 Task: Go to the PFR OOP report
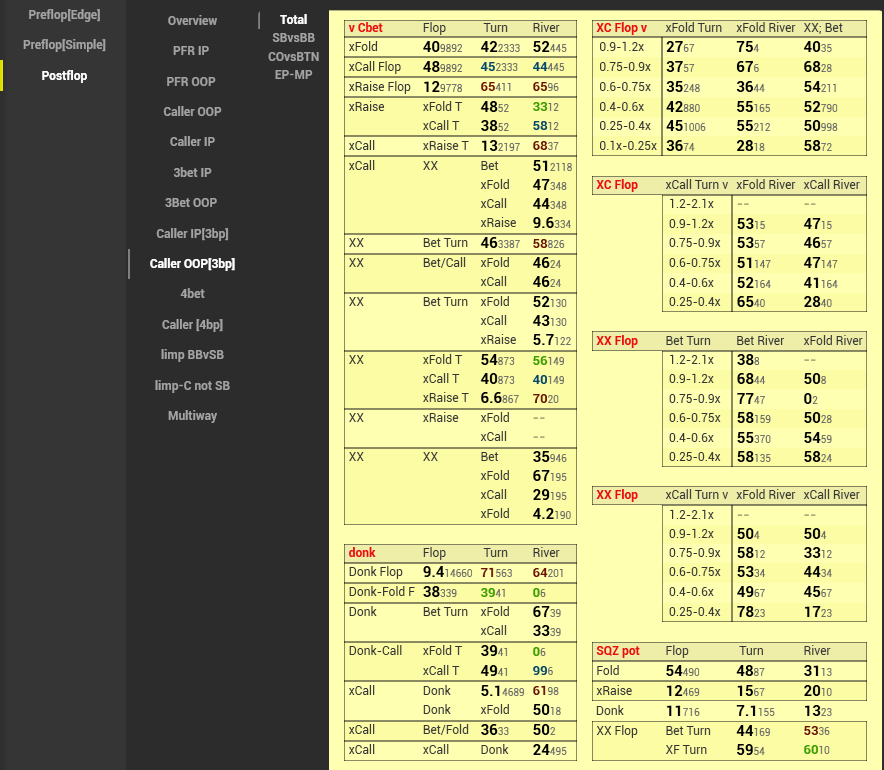click(x=191, y=81)
